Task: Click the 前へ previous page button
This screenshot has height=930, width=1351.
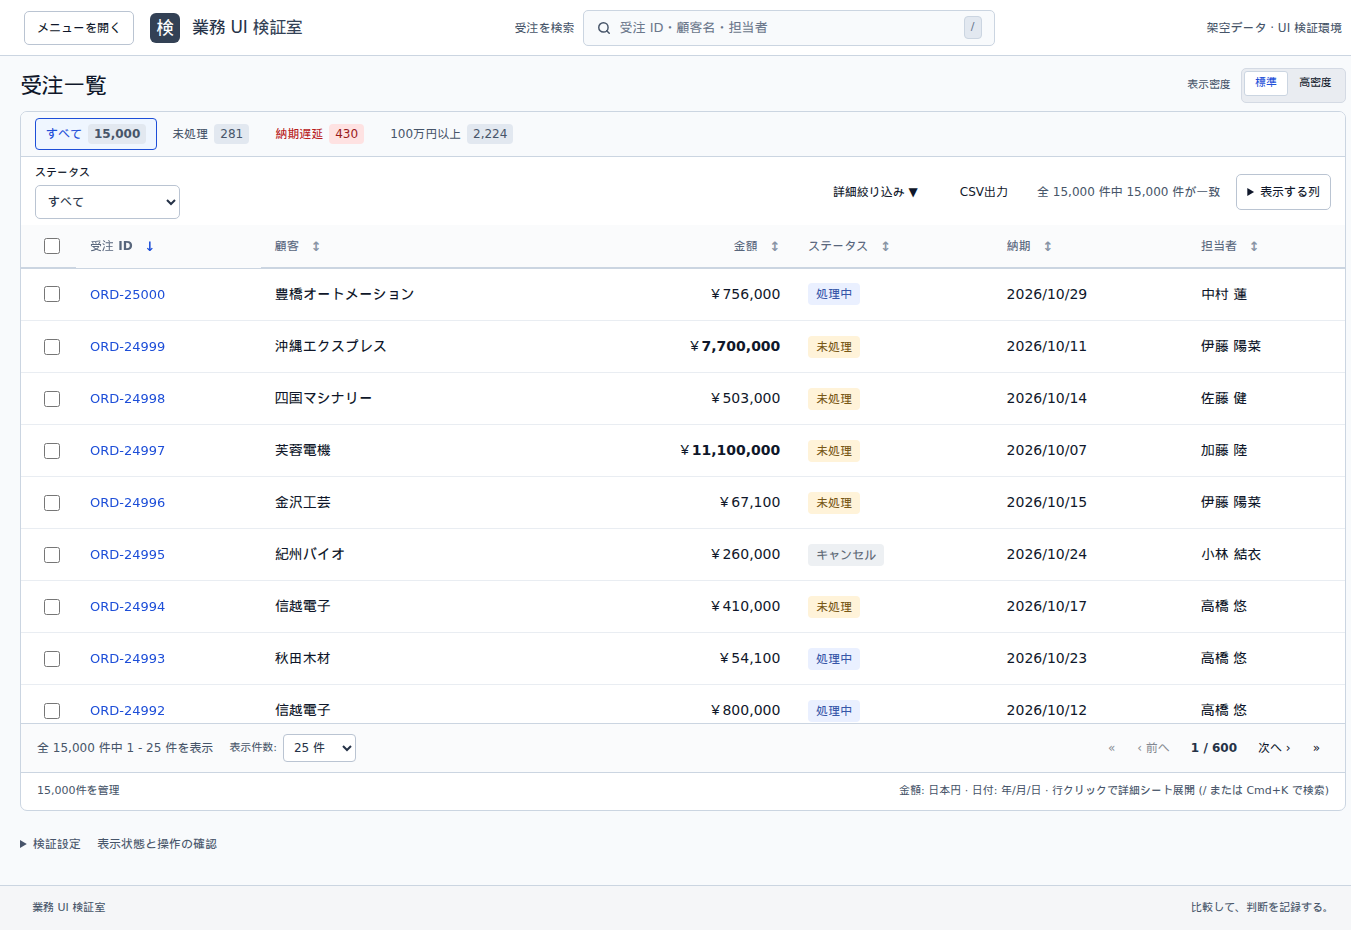Action: [1153, 748]
